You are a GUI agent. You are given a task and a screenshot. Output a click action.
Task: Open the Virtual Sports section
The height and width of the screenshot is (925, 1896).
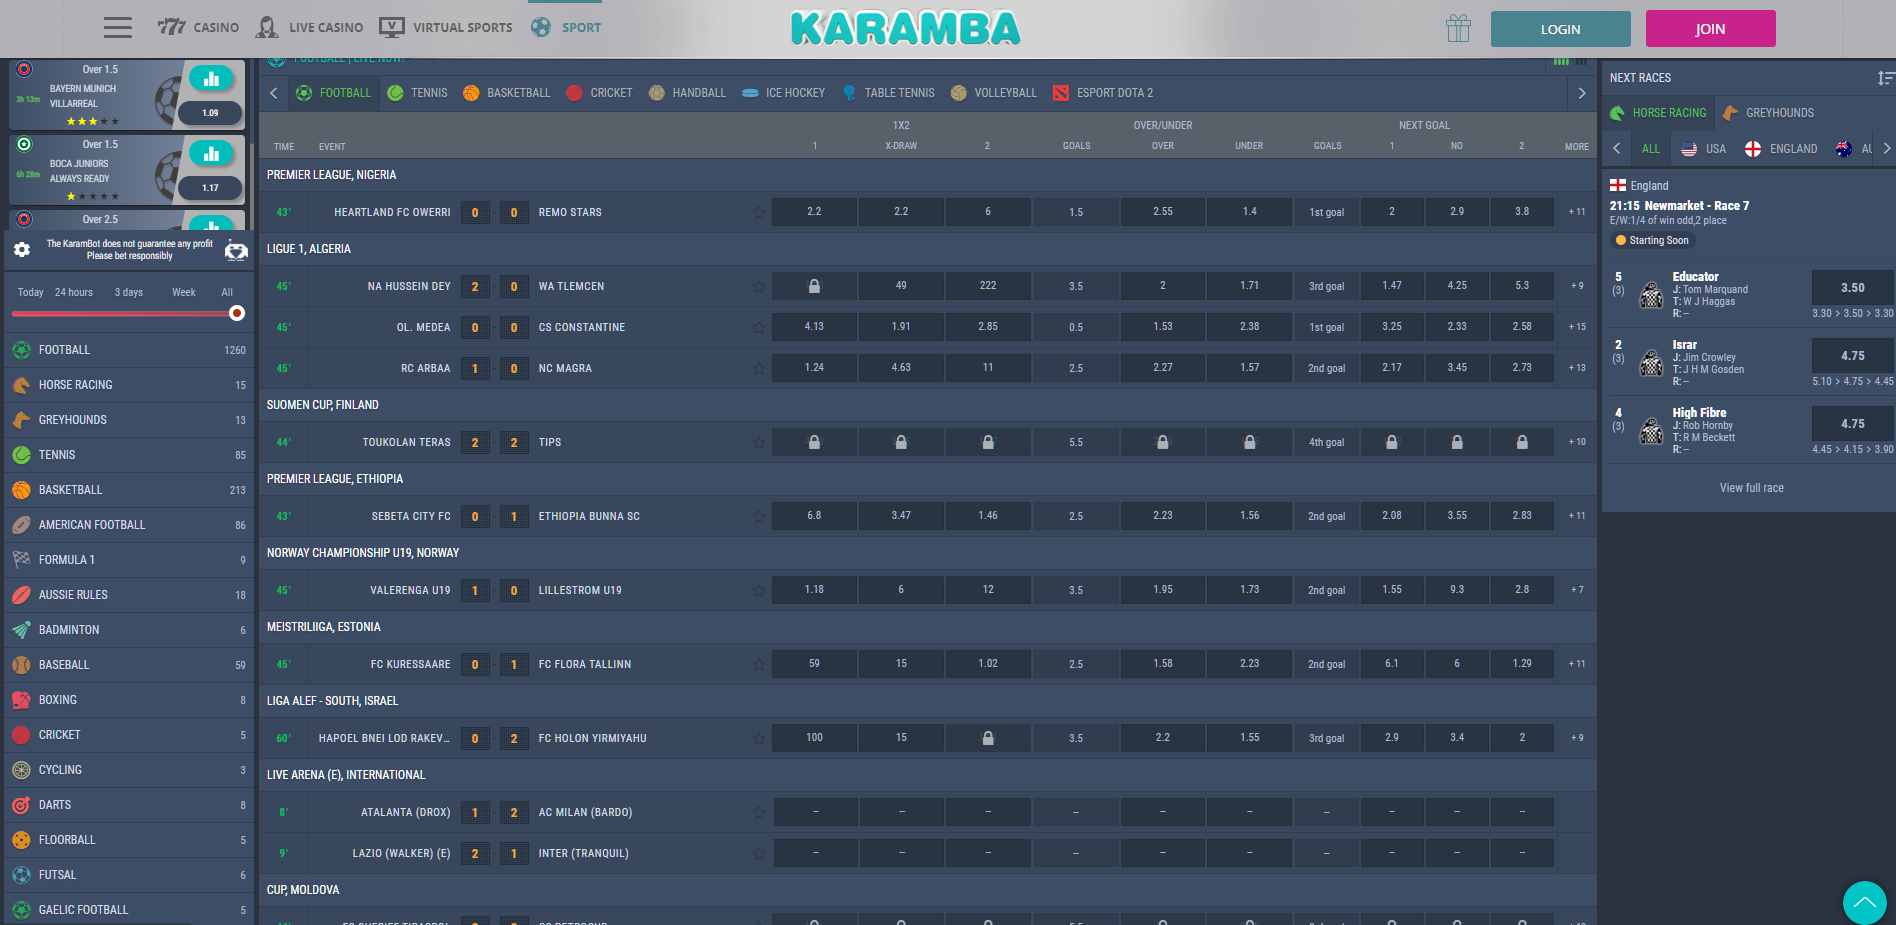pyautogui.click(x=446, y=27)
